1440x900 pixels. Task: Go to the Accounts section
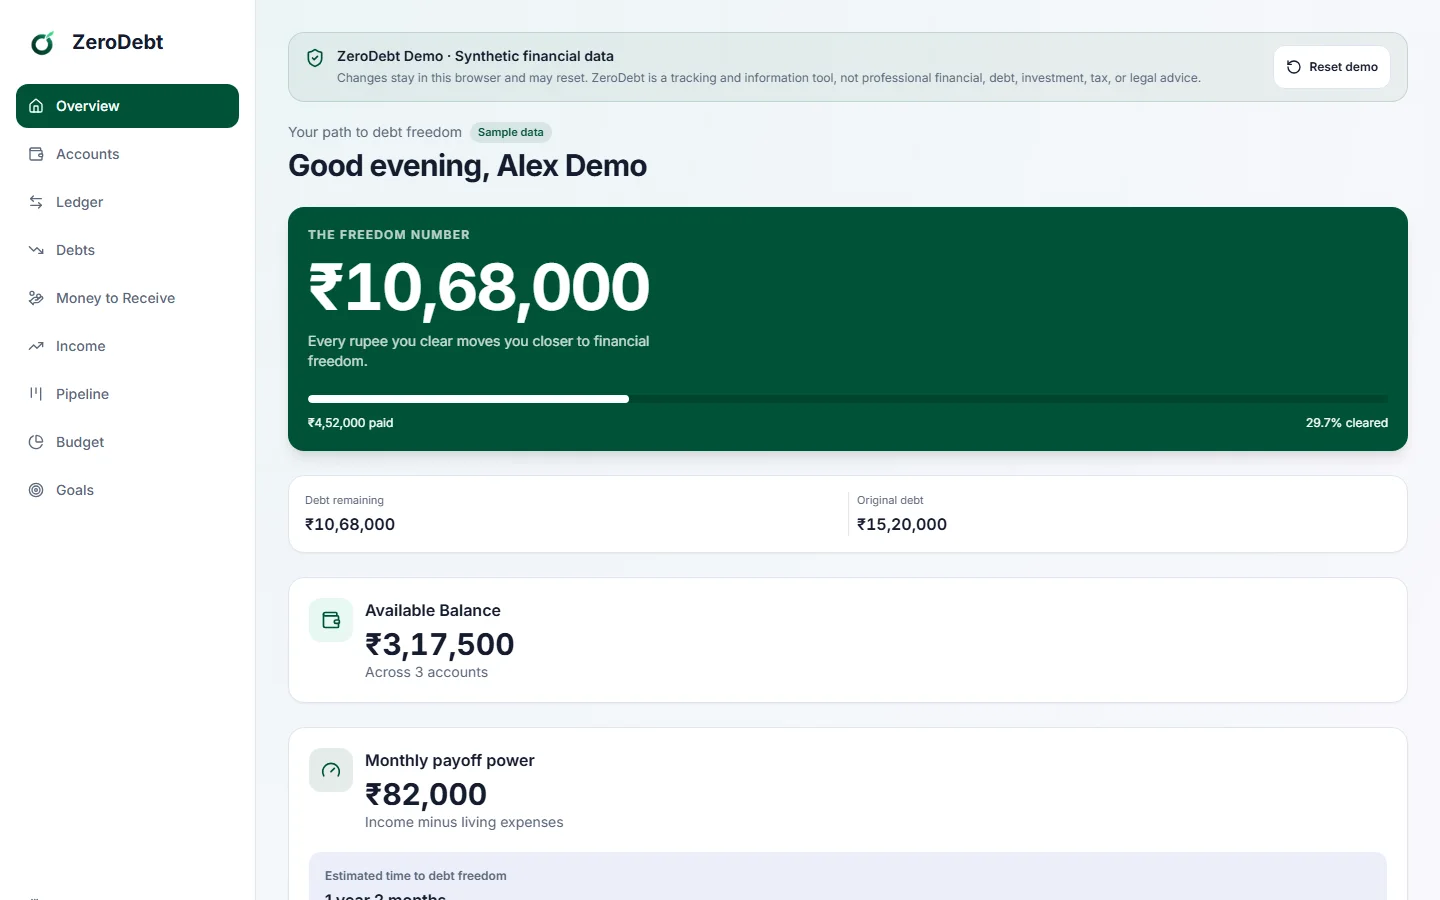(88, 154)
